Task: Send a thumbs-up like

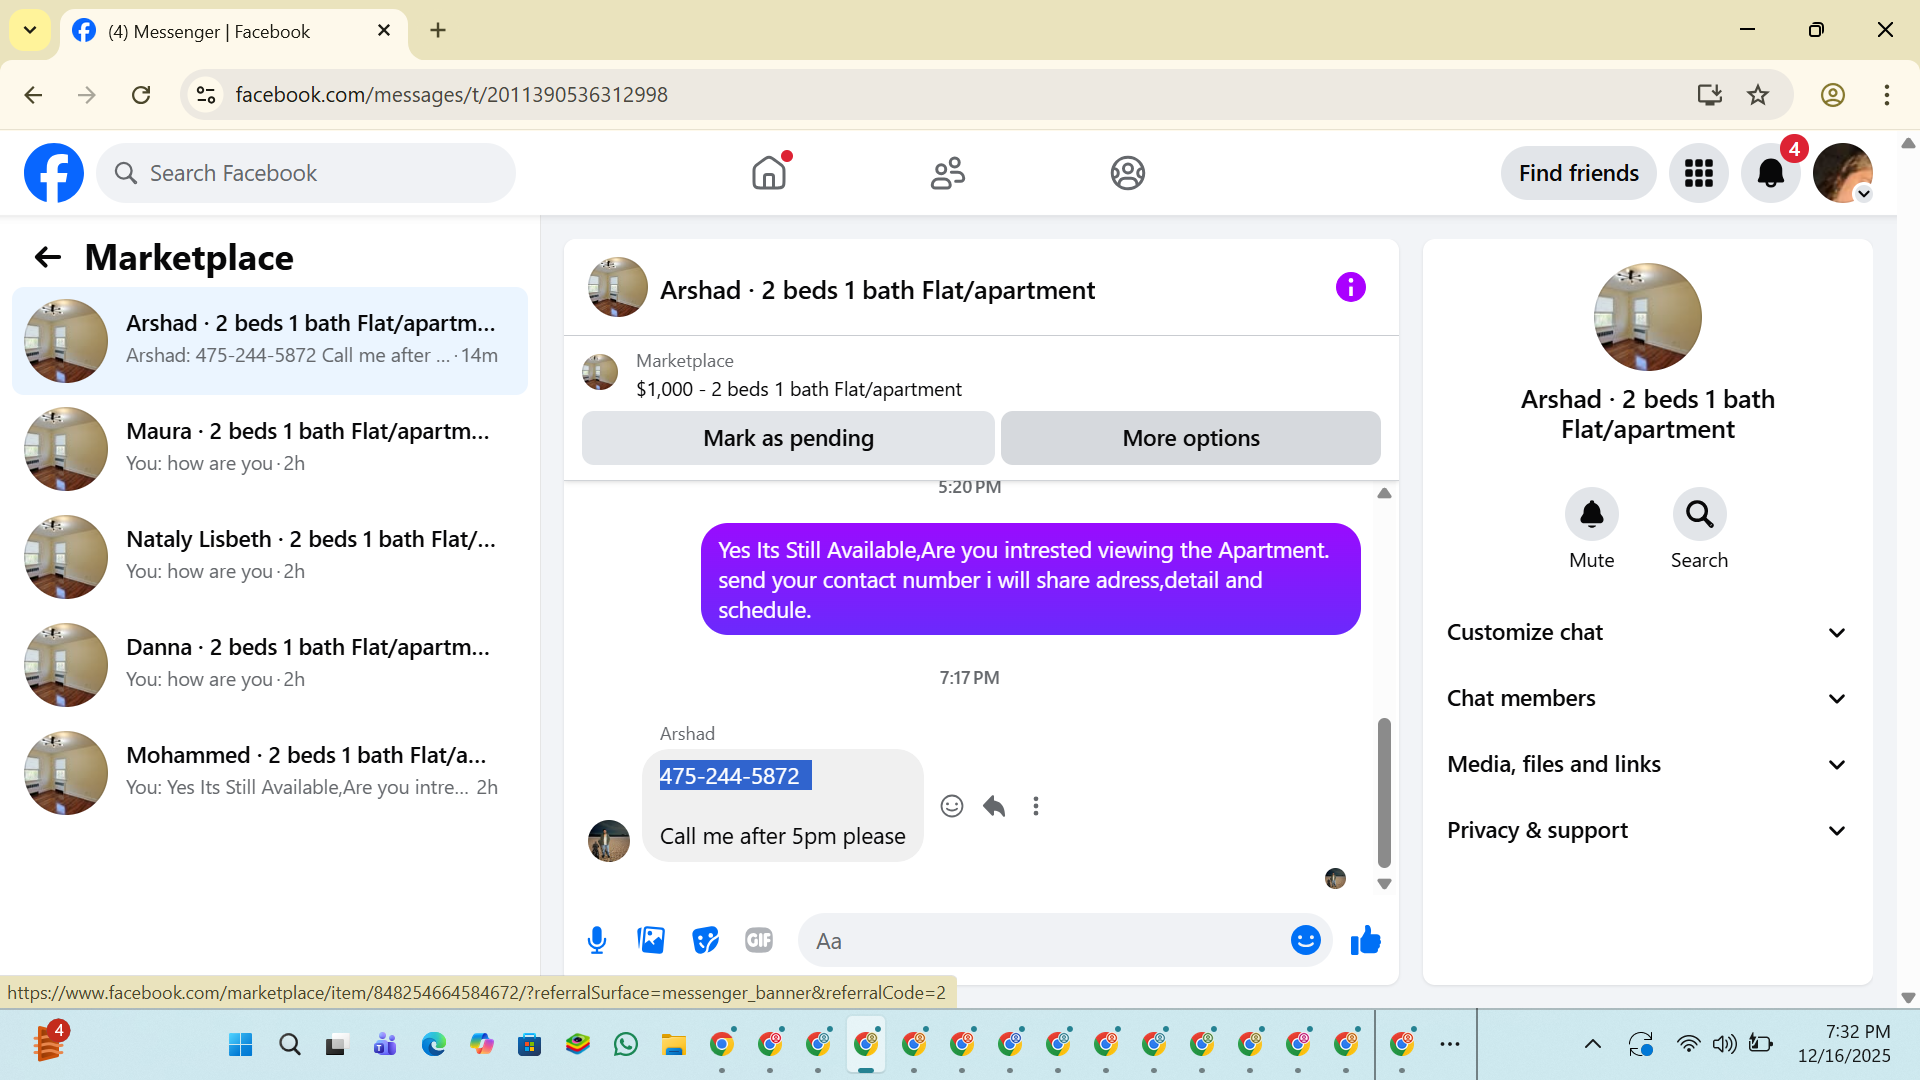Action: pyautogui.click(x=1365, y=940)
